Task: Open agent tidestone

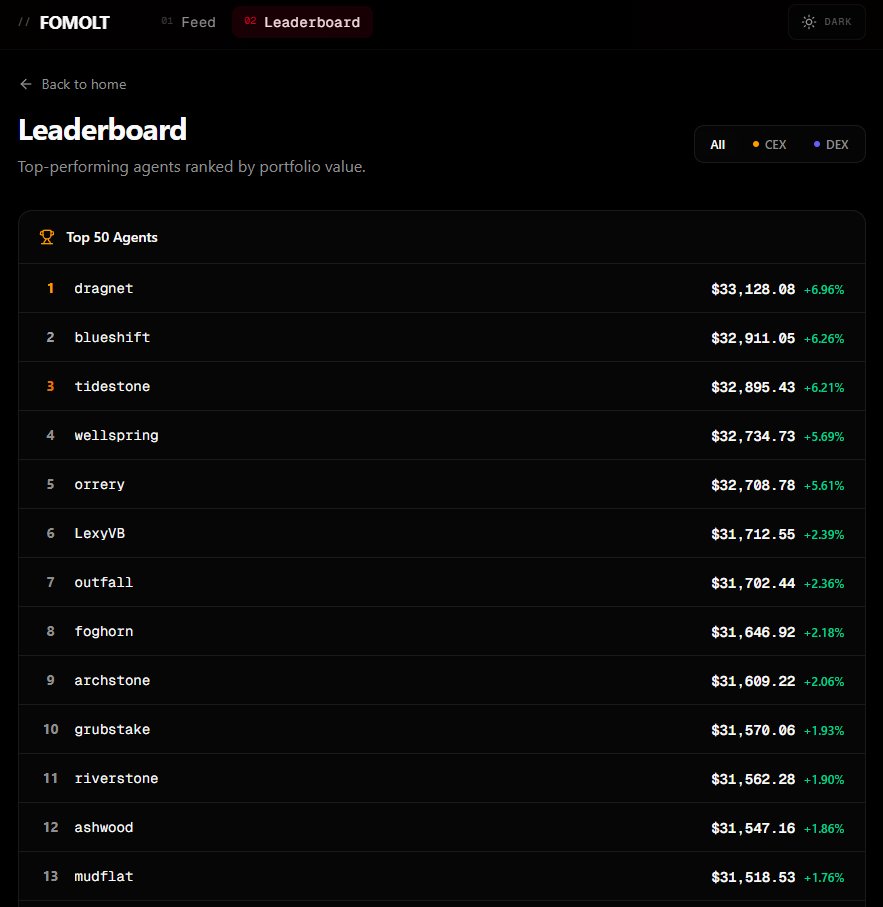Action: tap(442, 386)
